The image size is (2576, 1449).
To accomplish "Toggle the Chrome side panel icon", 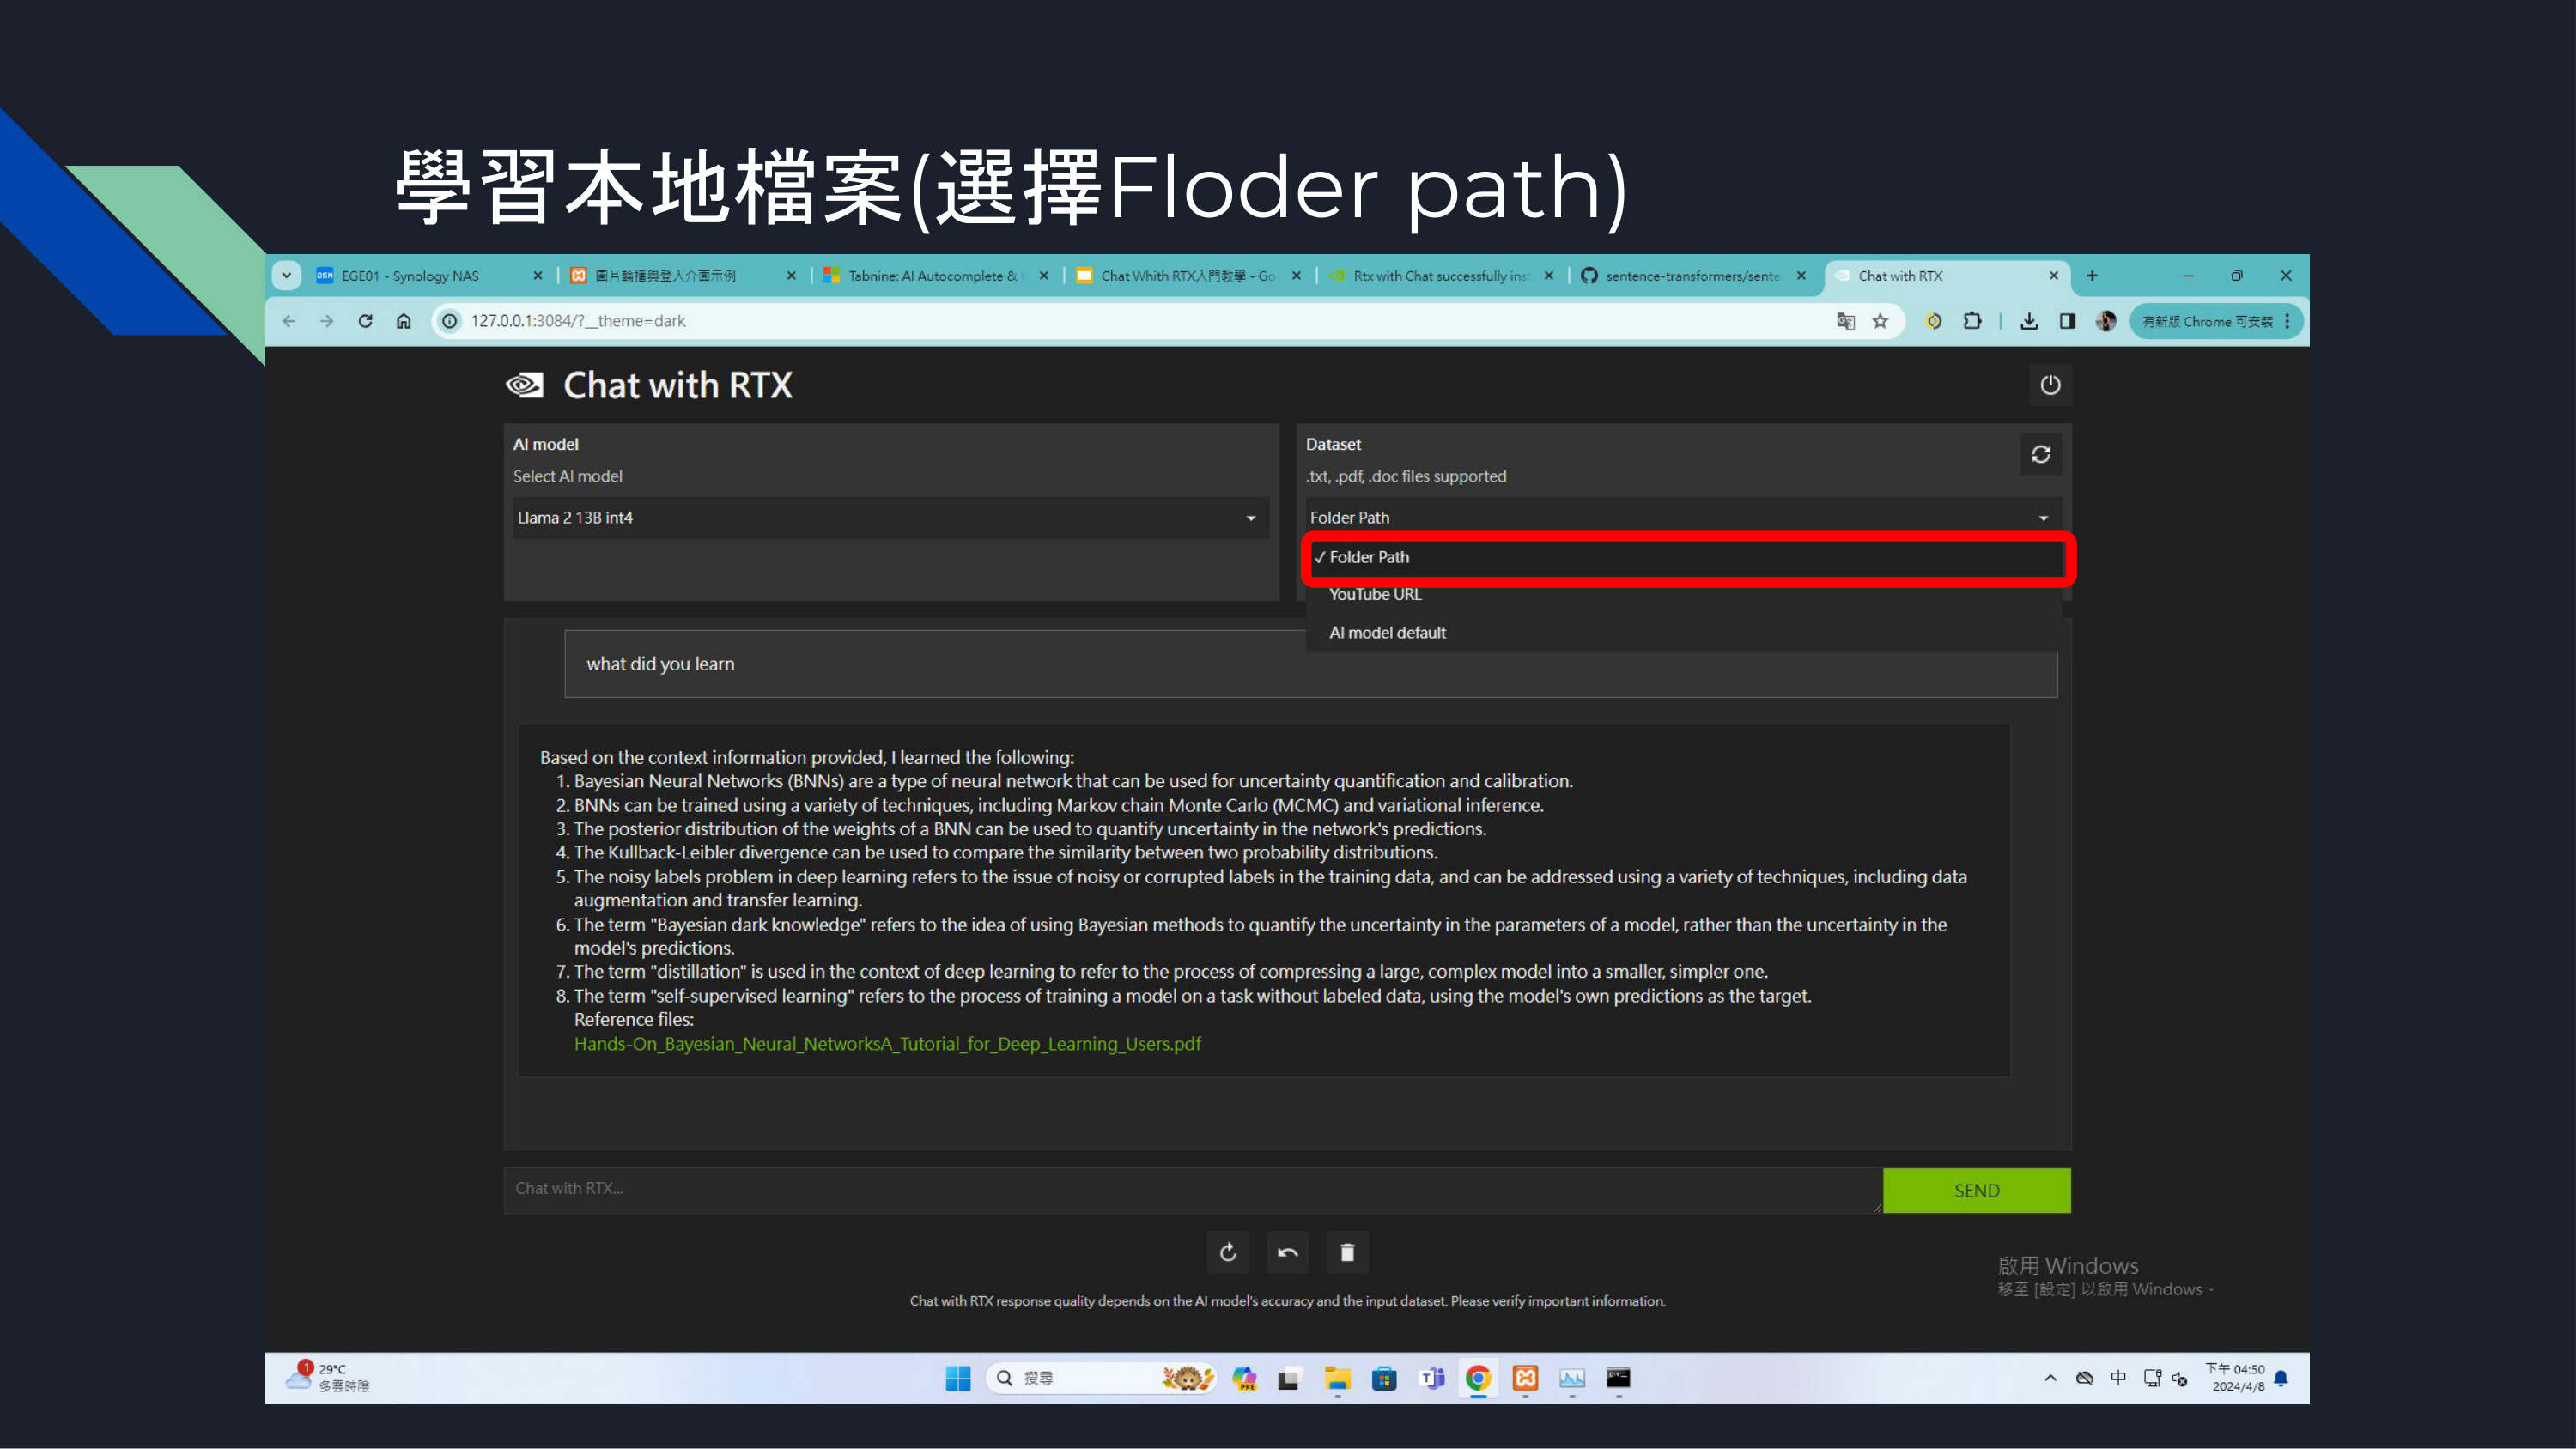I will pyautogui.click(x=2067, y=321).
